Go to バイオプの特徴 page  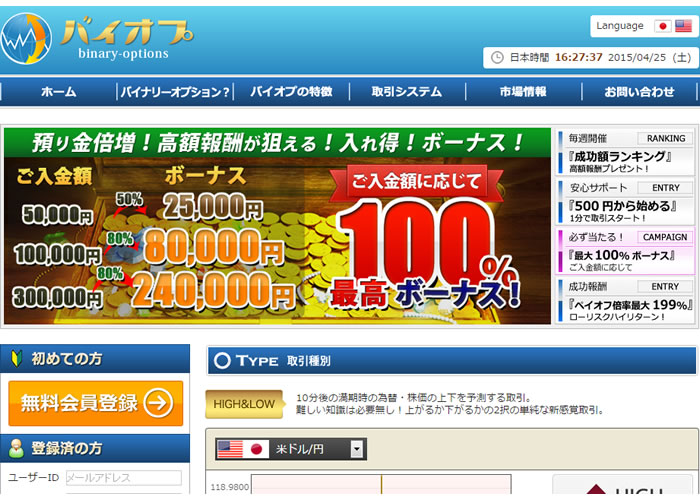pos(291,92)
